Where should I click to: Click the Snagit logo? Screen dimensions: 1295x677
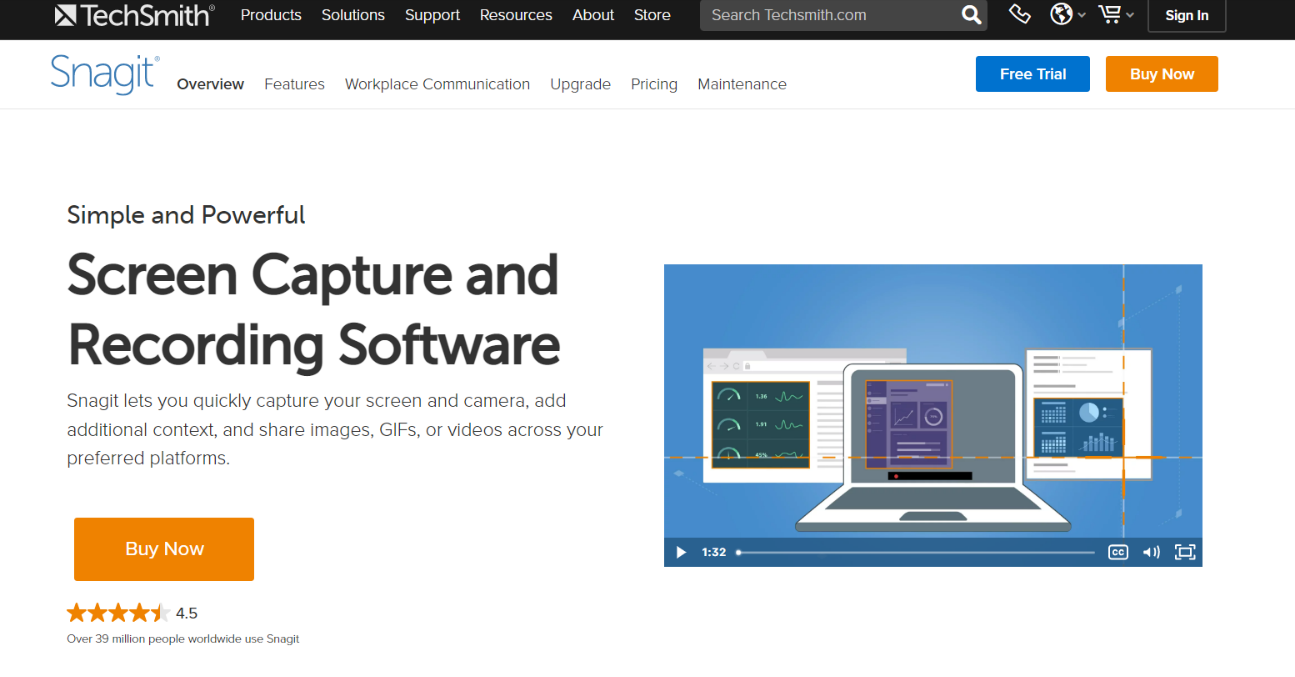[105, 75]
